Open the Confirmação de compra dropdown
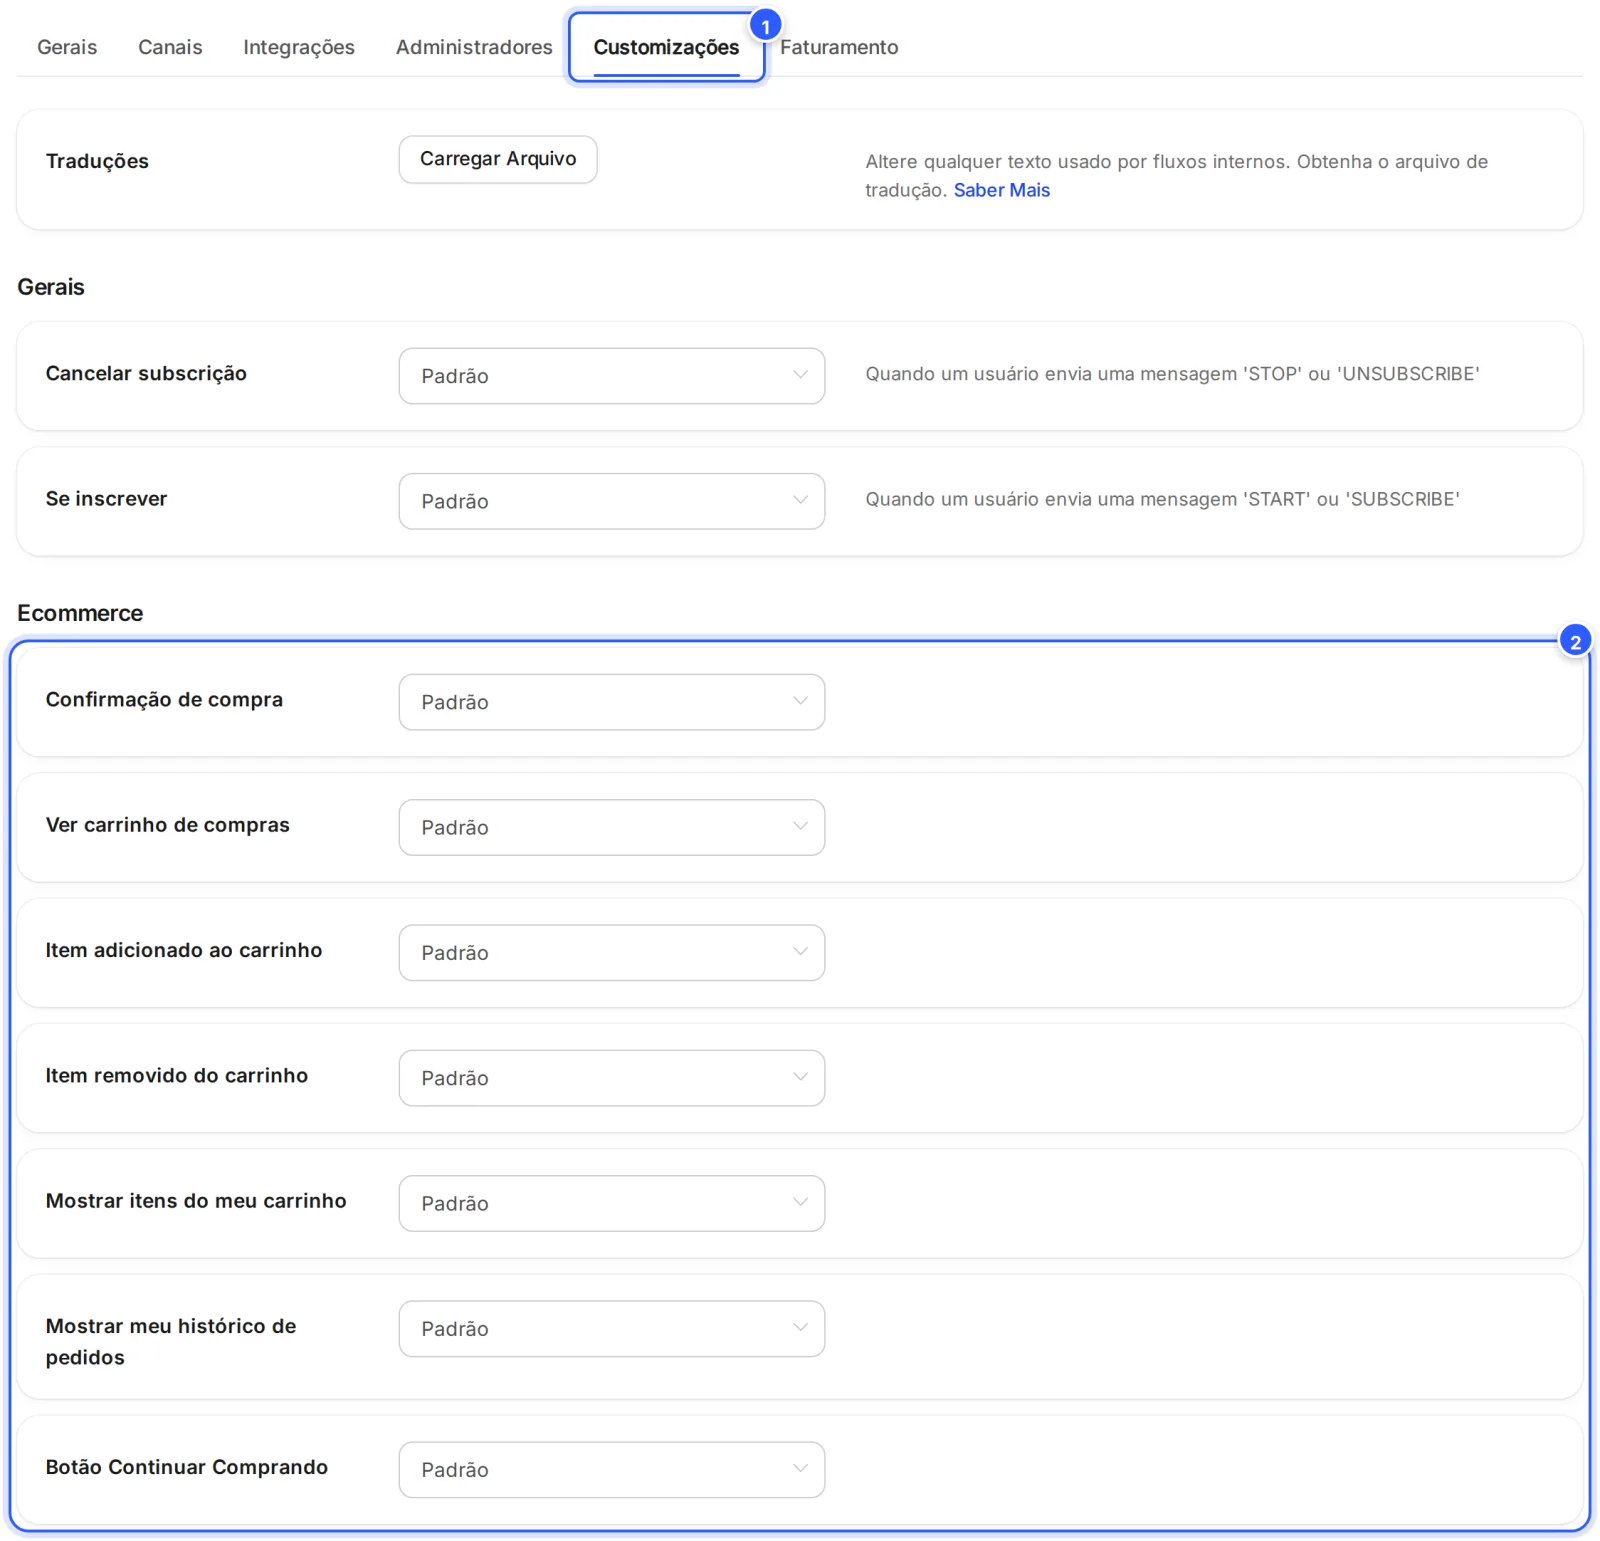This screenshot has width=1600, height=1541. pyautogui.click(x=612, y=702)
